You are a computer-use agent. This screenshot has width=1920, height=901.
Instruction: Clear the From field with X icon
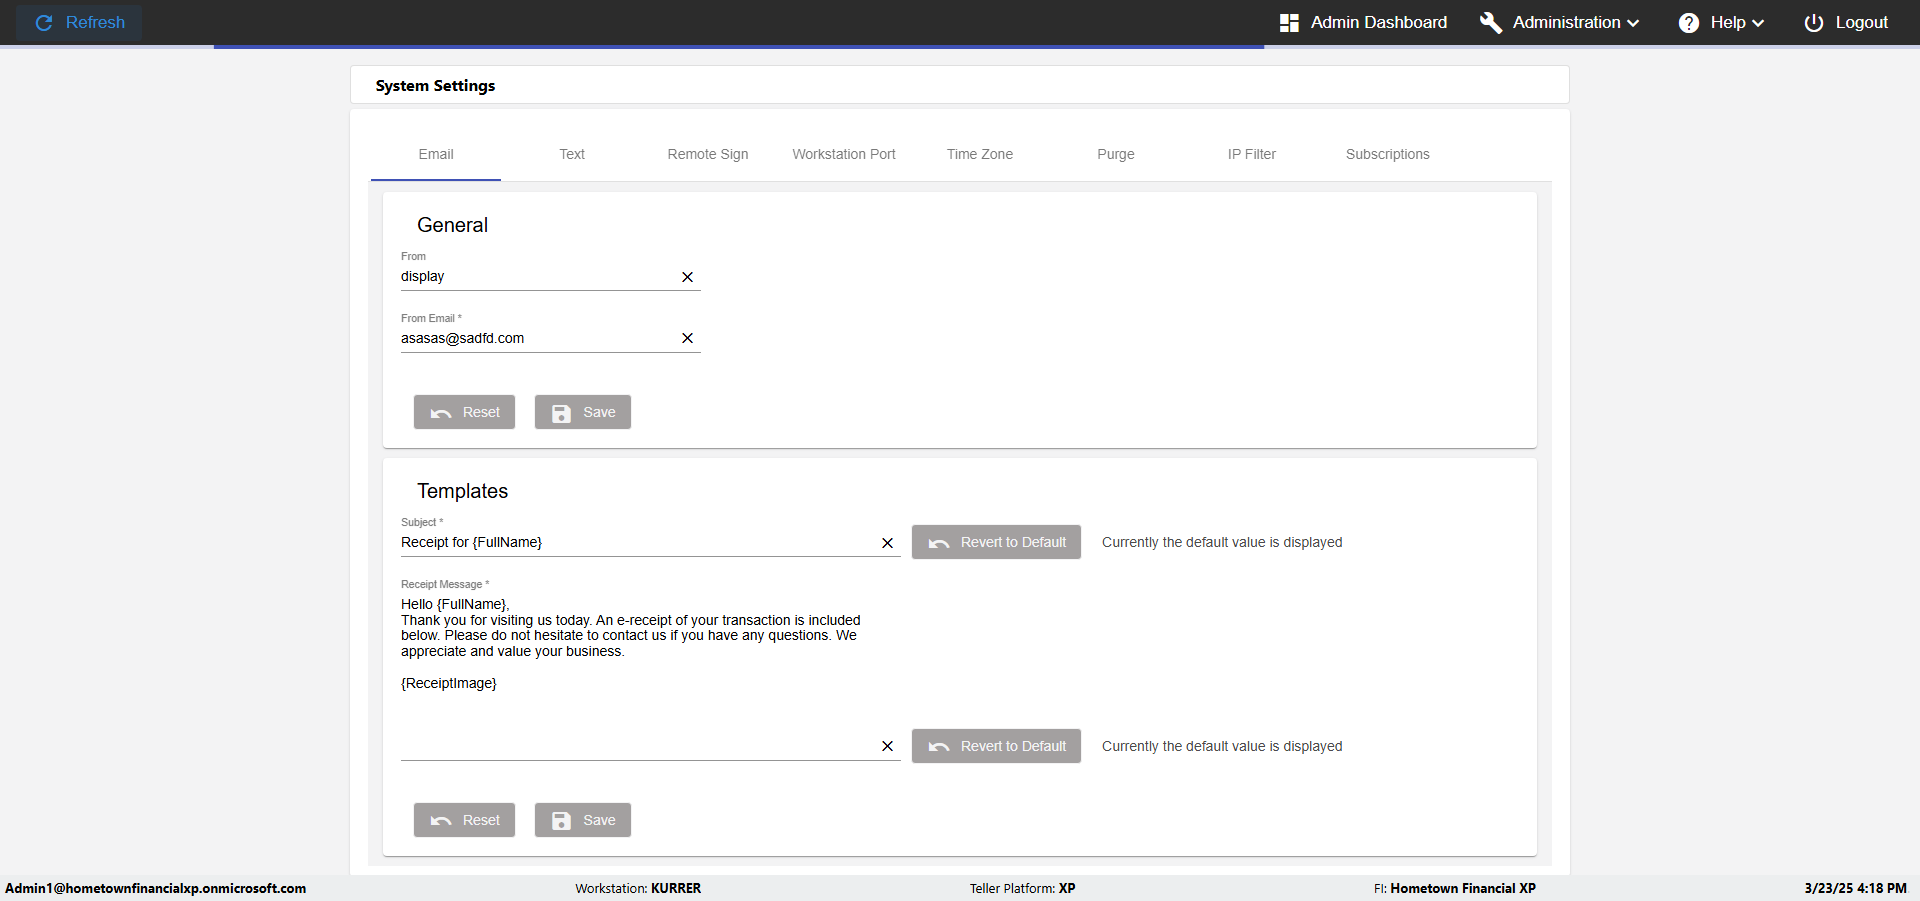[687, 277]
